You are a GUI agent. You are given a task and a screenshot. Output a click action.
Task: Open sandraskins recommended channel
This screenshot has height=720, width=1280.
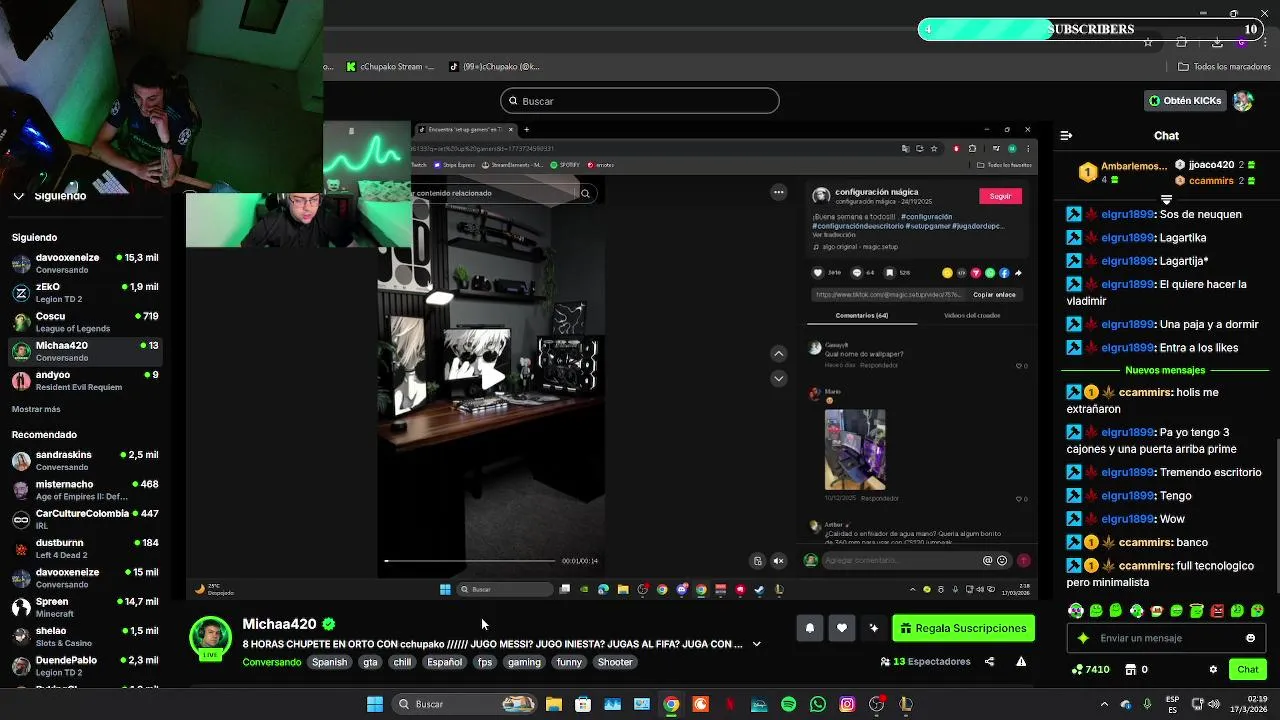(x=85, y=461)
